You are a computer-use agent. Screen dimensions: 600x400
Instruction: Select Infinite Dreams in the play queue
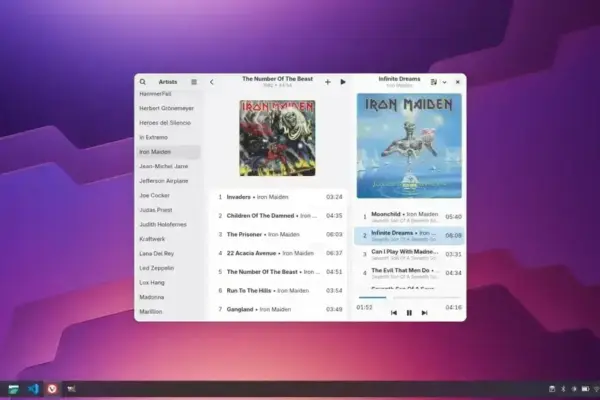[409, 236]
